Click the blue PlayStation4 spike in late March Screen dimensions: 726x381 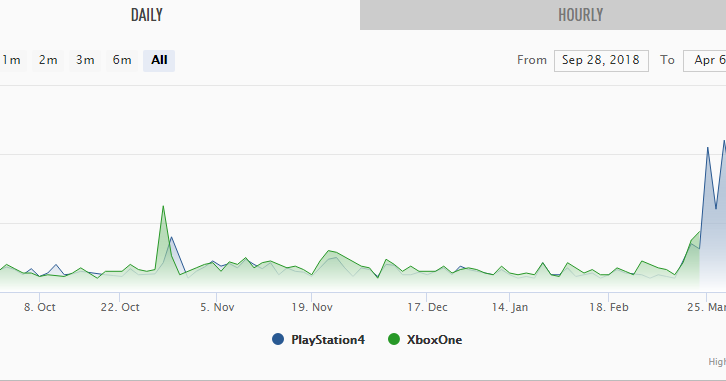[x=707, y=147]
